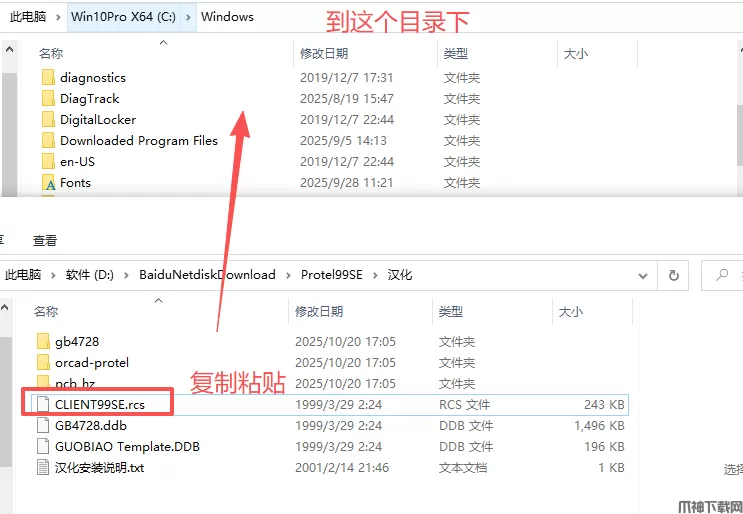Select the DiagTrack folder icon
The width and height of the screenshot is (743, 514).
(48, 99)
